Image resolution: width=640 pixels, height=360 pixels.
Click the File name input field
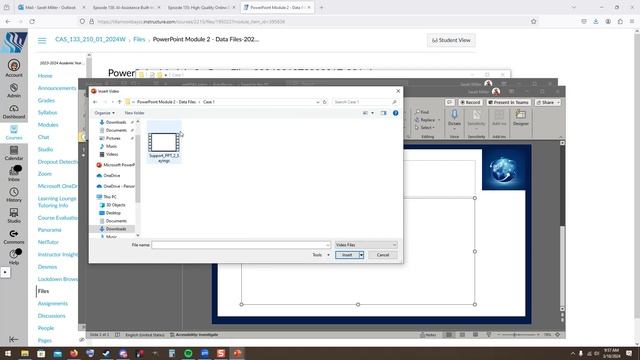[x=241, y=245]
